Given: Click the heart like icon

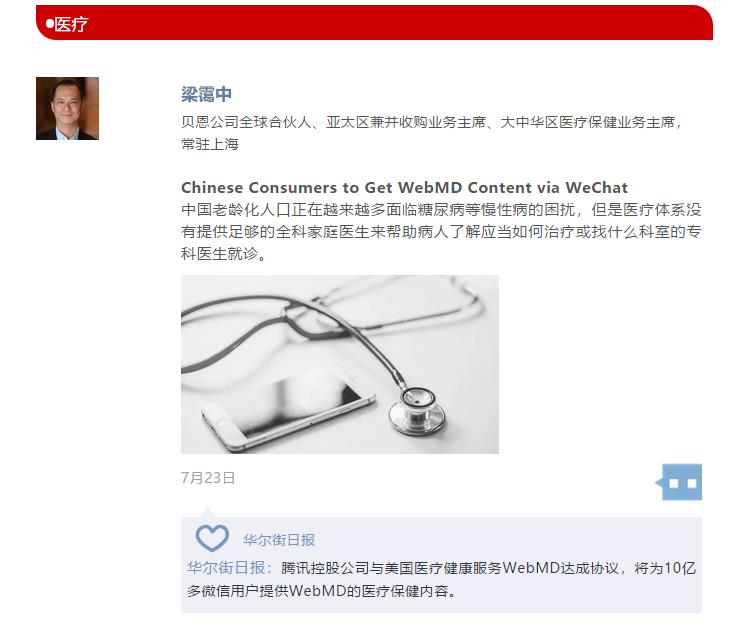Looking at the screenshot, I should (x=212, y=538).
